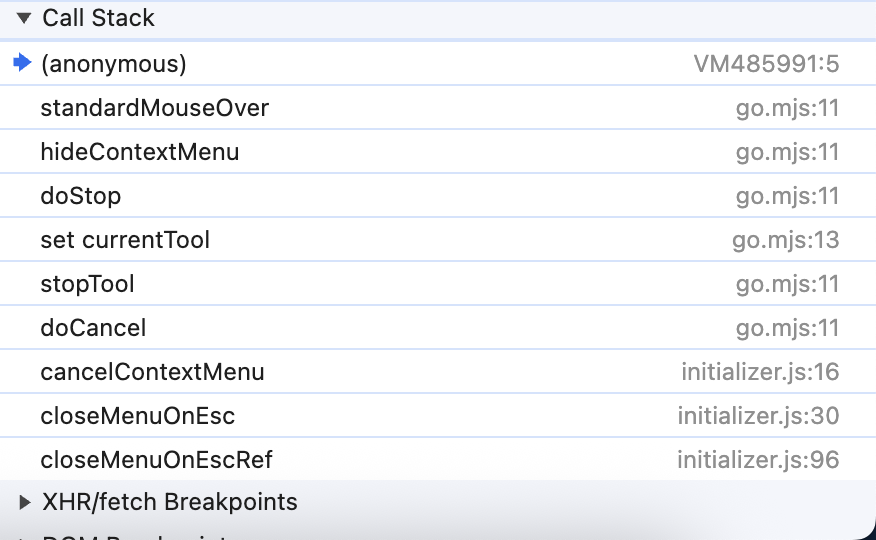Viewport: 876px width, 540px height.
Task: Collapse the Call Stack section
Action: coord(24,19)
